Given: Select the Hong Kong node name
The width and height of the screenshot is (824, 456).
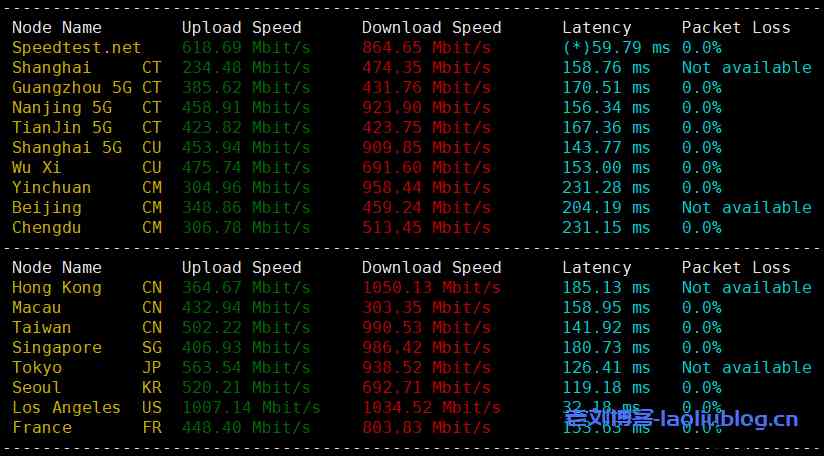Looking at the screenshot, I should coord(57,288).
